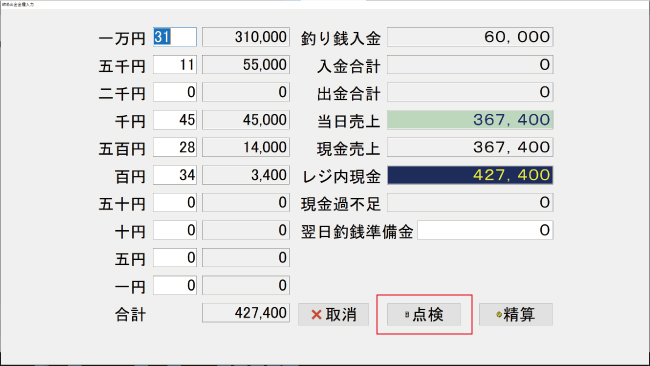This screenshot has height=366, width=650.
Task: Select the 百円 count input field
Action: 175,175
